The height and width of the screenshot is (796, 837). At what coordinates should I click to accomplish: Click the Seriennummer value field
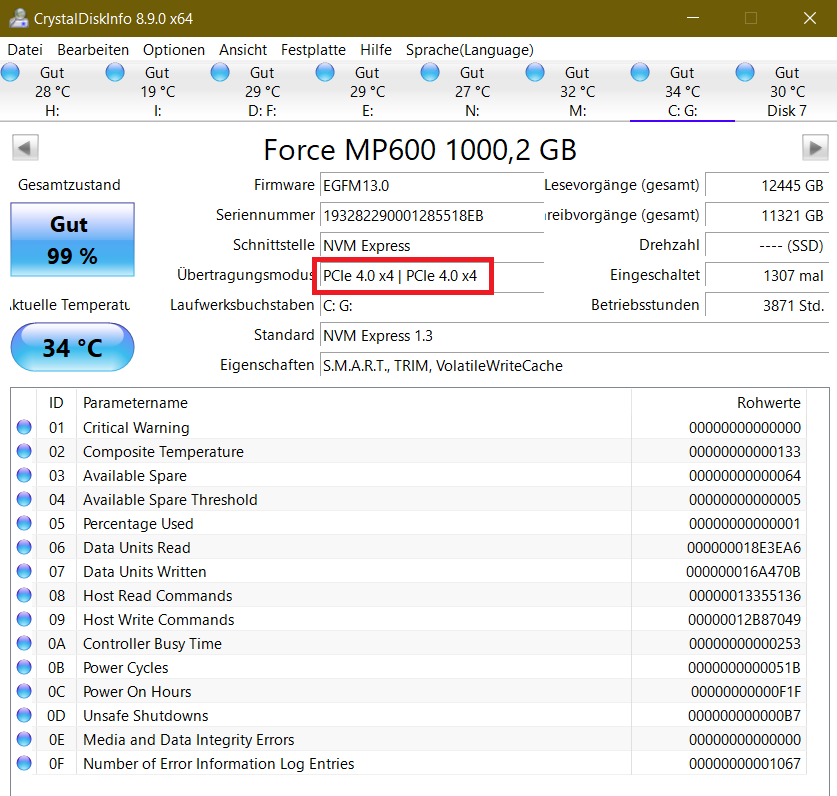(432, 216)
